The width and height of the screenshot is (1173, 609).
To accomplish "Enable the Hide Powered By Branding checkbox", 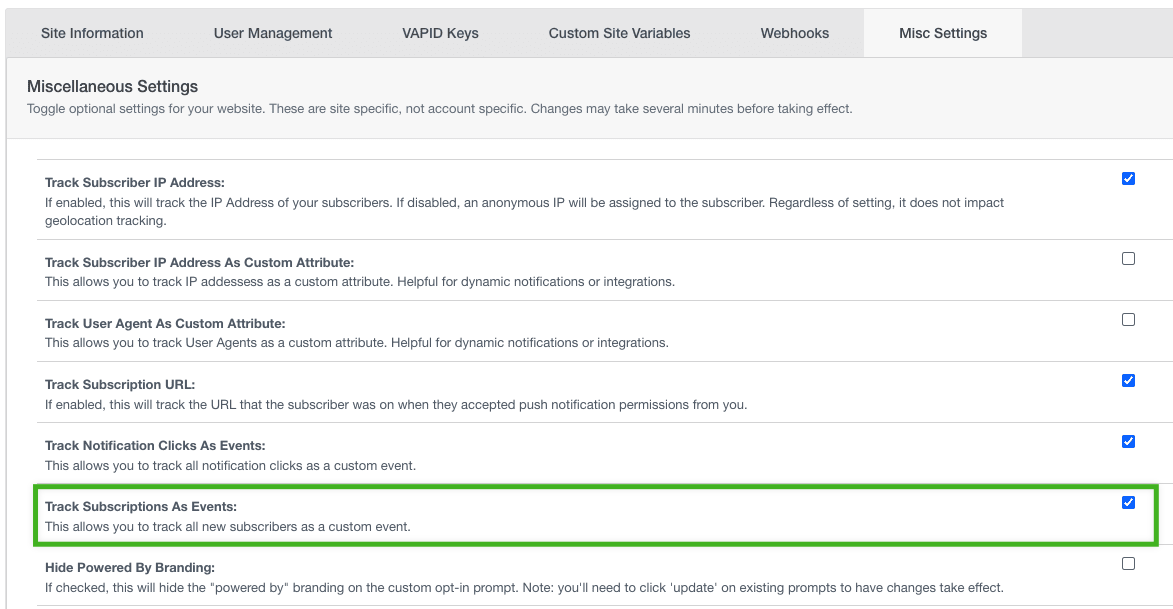I will [1128, 564].
